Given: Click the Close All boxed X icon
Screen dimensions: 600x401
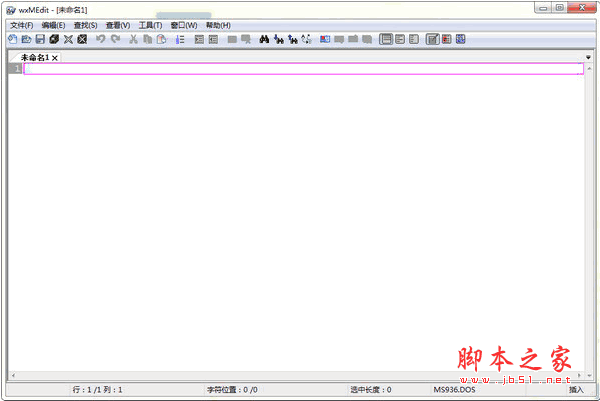Looking at the screenshot, I should point(82,39).
